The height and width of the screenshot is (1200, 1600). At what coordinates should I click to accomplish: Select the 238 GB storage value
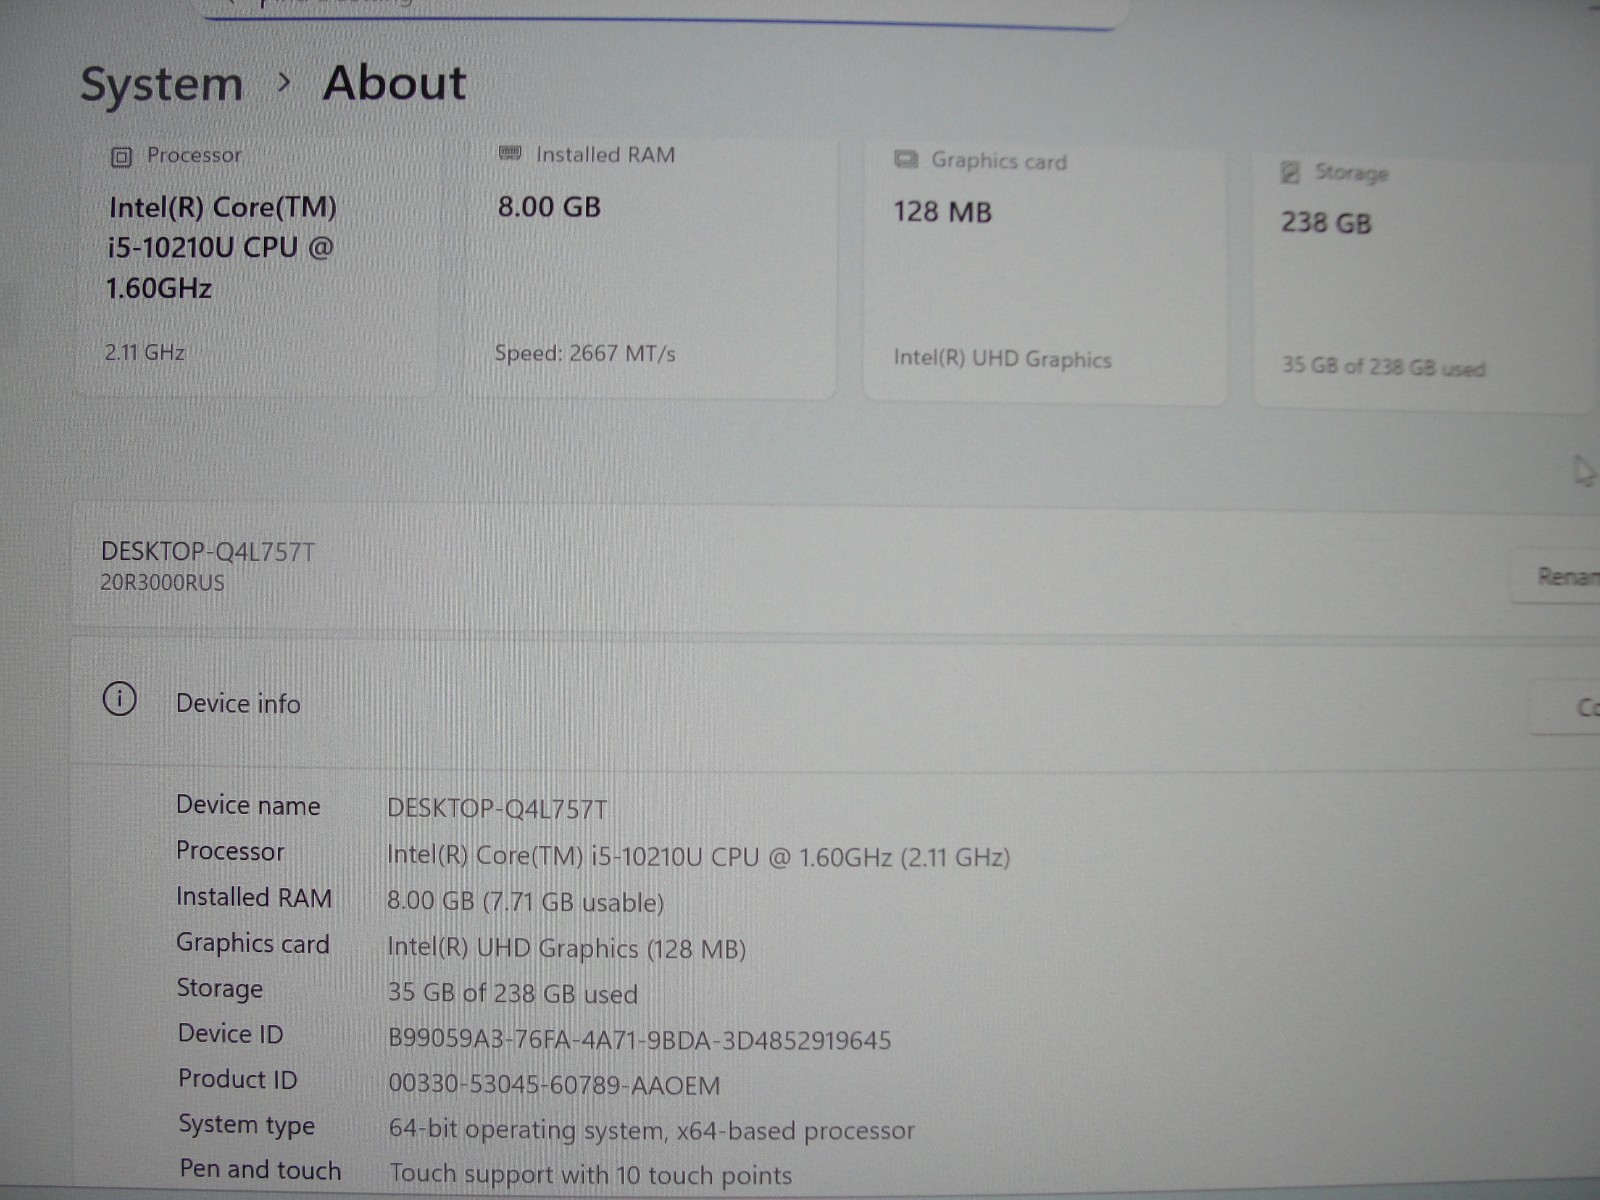coord(1326,222)
